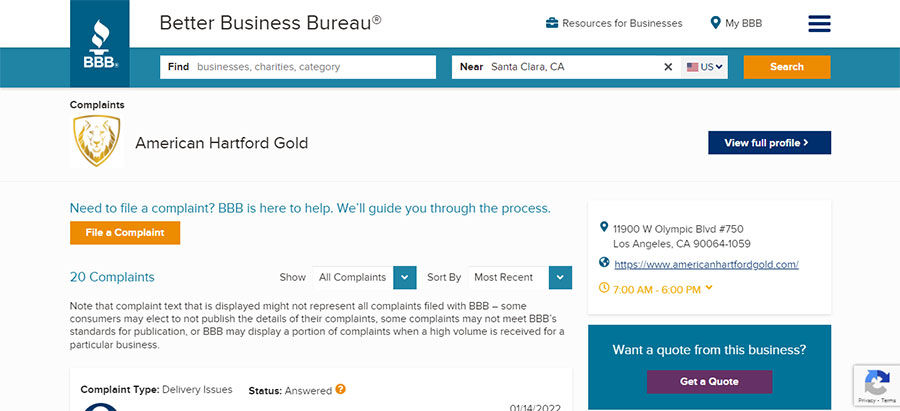This screenshot has width=900, height=411.
Task: Click the View full profile button
Action: pyautogui.click(x=770, y=143)
